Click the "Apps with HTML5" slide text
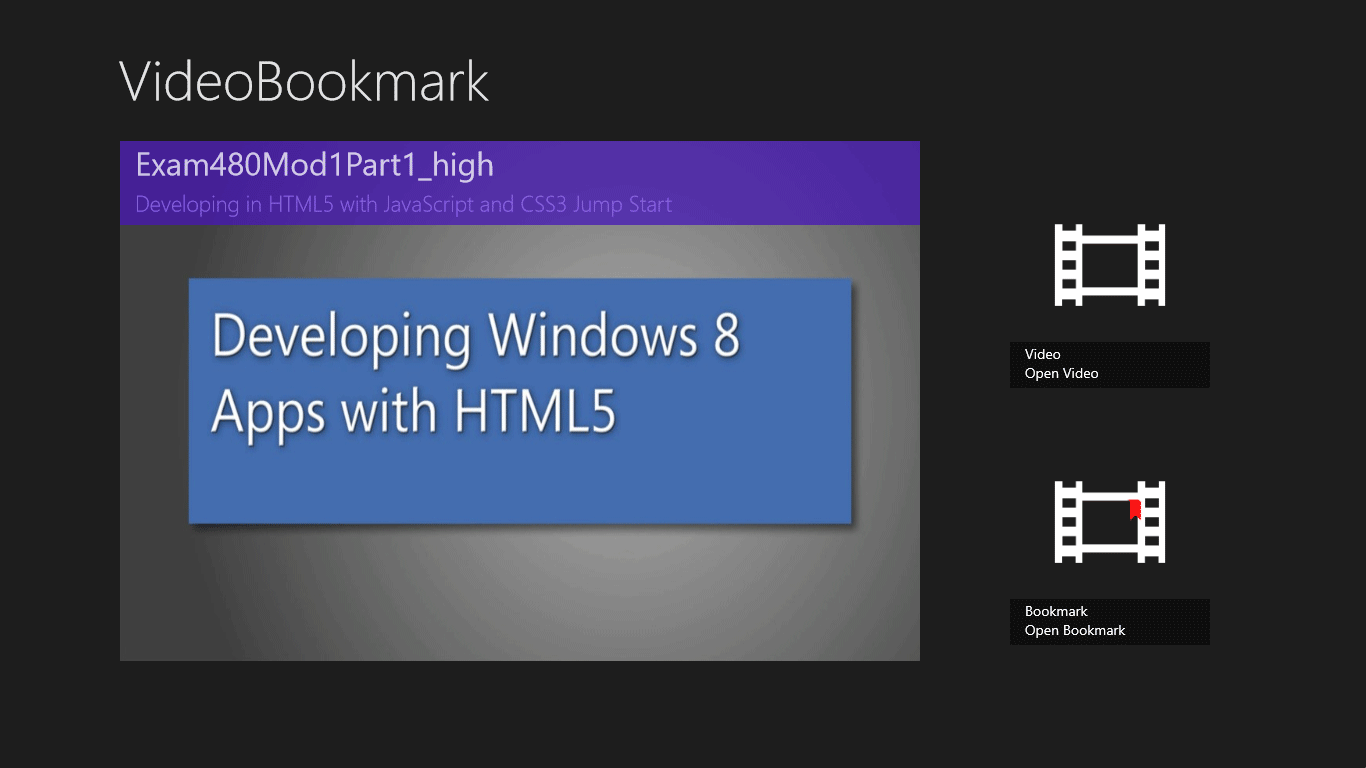Image resolution: width=1366 pixels, height=768 pixels. [412, 410]
